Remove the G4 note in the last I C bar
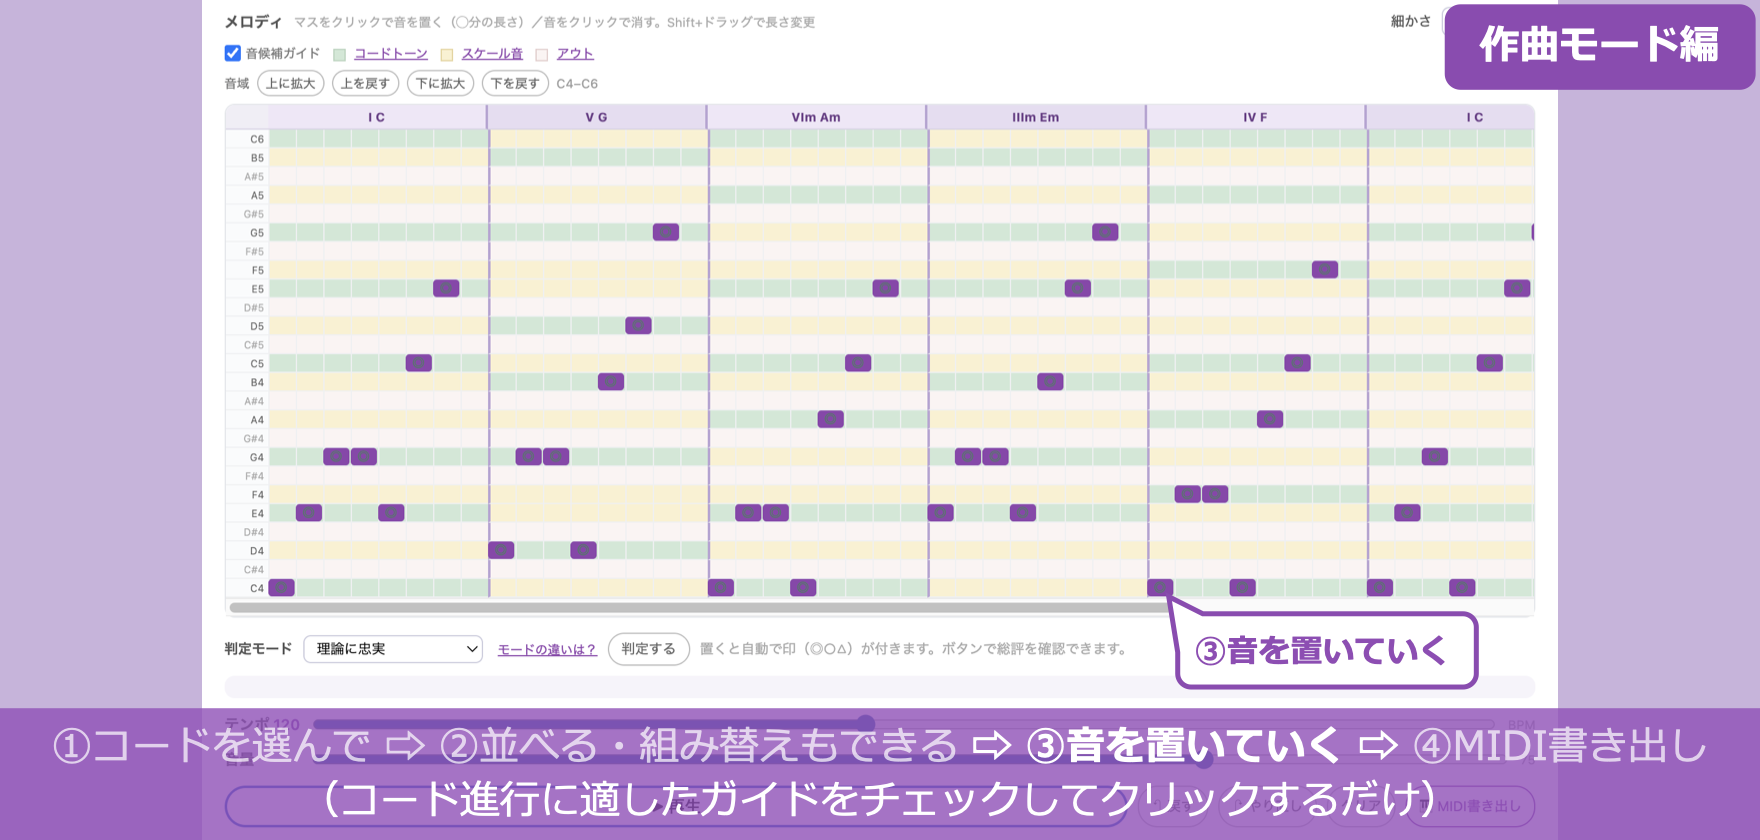The height and width of the screenshot is (840, 1760). tap(1435, 457)
